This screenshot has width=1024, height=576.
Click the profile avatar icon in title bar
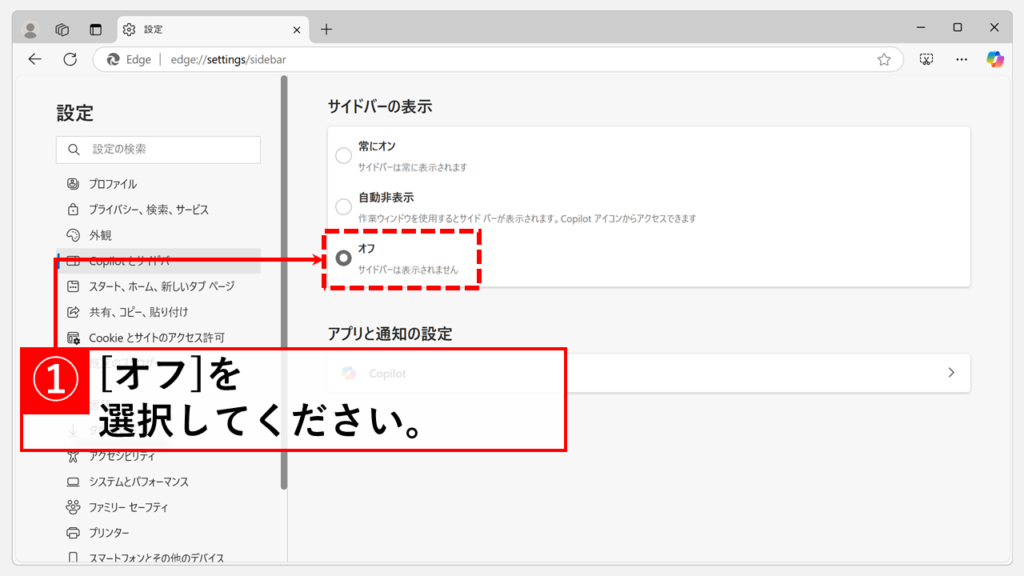[x=30, y=29]
